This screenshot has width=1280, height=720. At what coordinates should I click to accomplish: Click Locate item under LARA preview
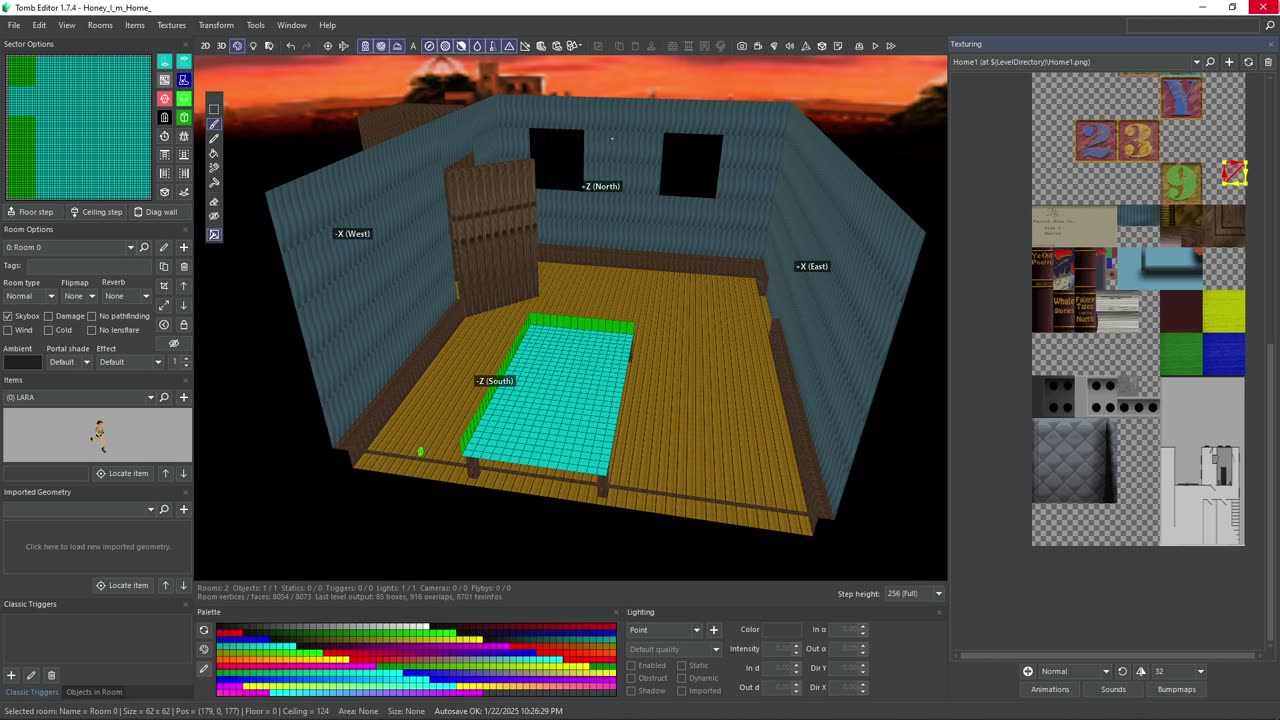coord(122,473)
